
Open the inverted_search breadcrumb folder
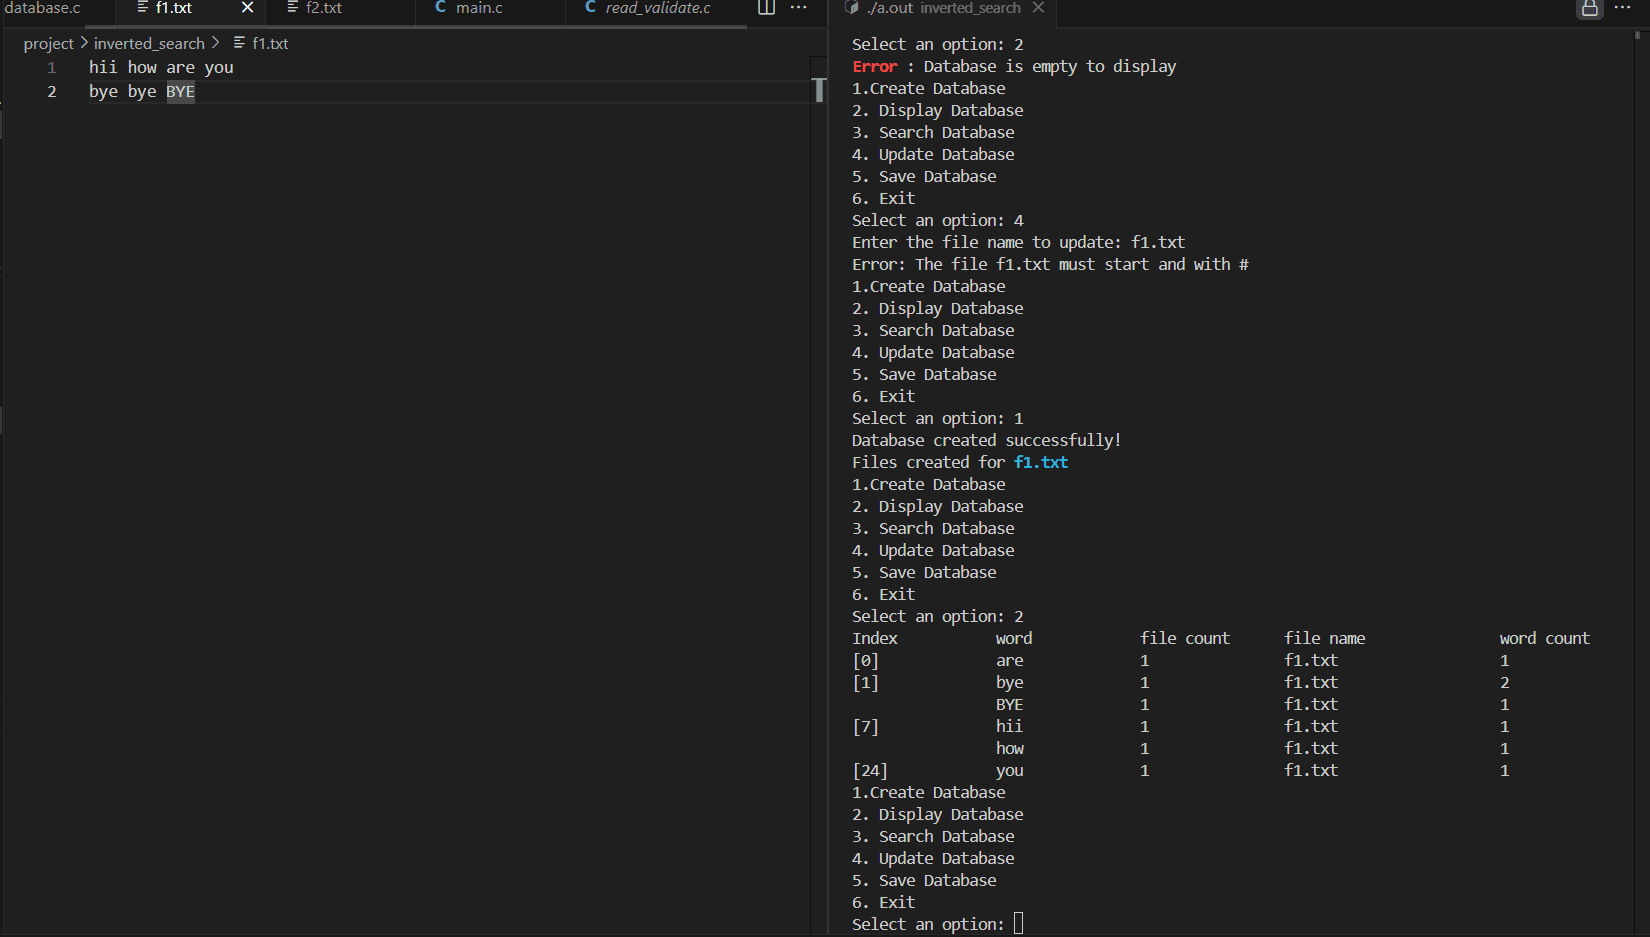[x=149, y=43]
